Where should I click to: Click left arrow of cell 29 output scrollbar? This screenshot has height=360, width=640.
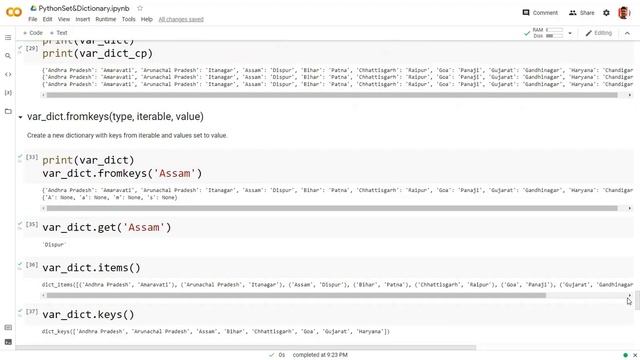tap(43, 95)
